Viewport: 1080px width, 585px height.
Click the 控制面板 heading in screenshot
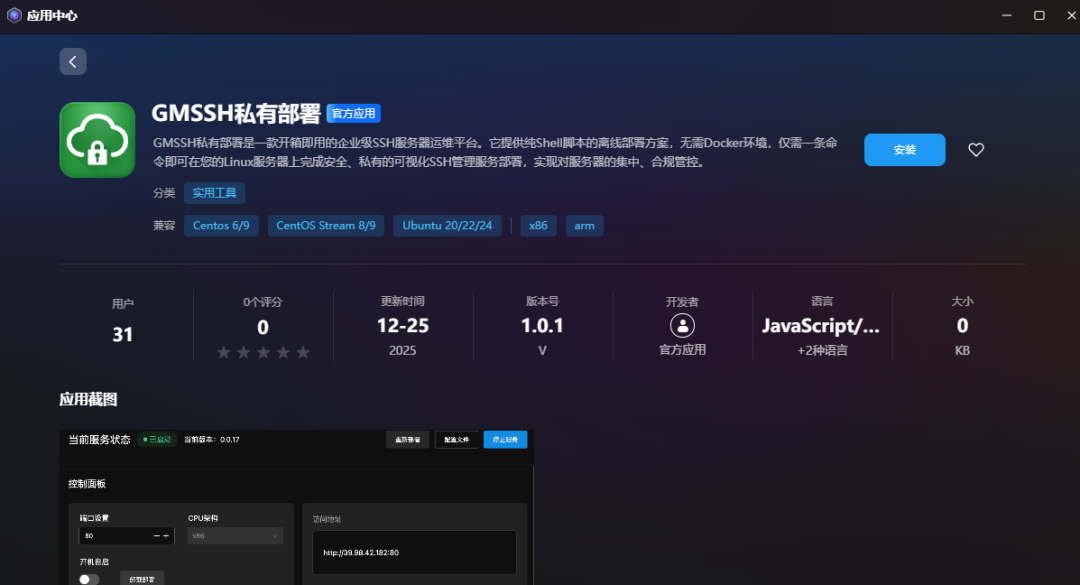coord(87,484)
